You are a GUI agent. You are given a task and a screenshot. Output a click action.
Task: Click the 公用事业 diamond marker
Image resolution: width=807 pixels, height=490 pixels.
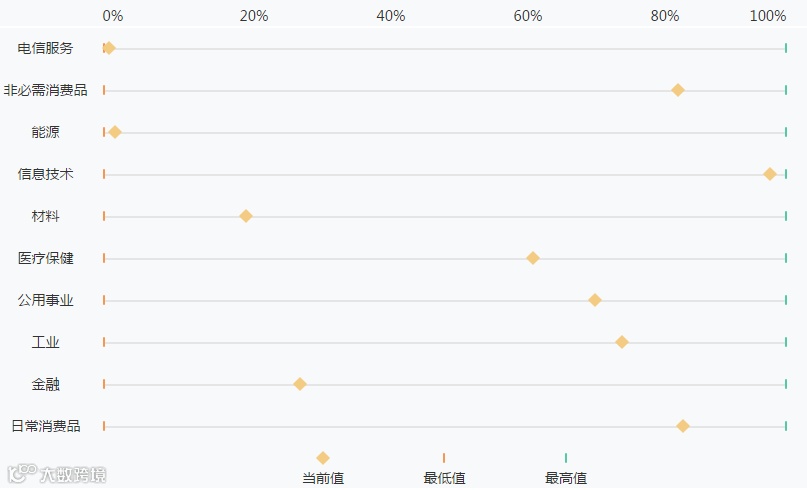[595, 300]
